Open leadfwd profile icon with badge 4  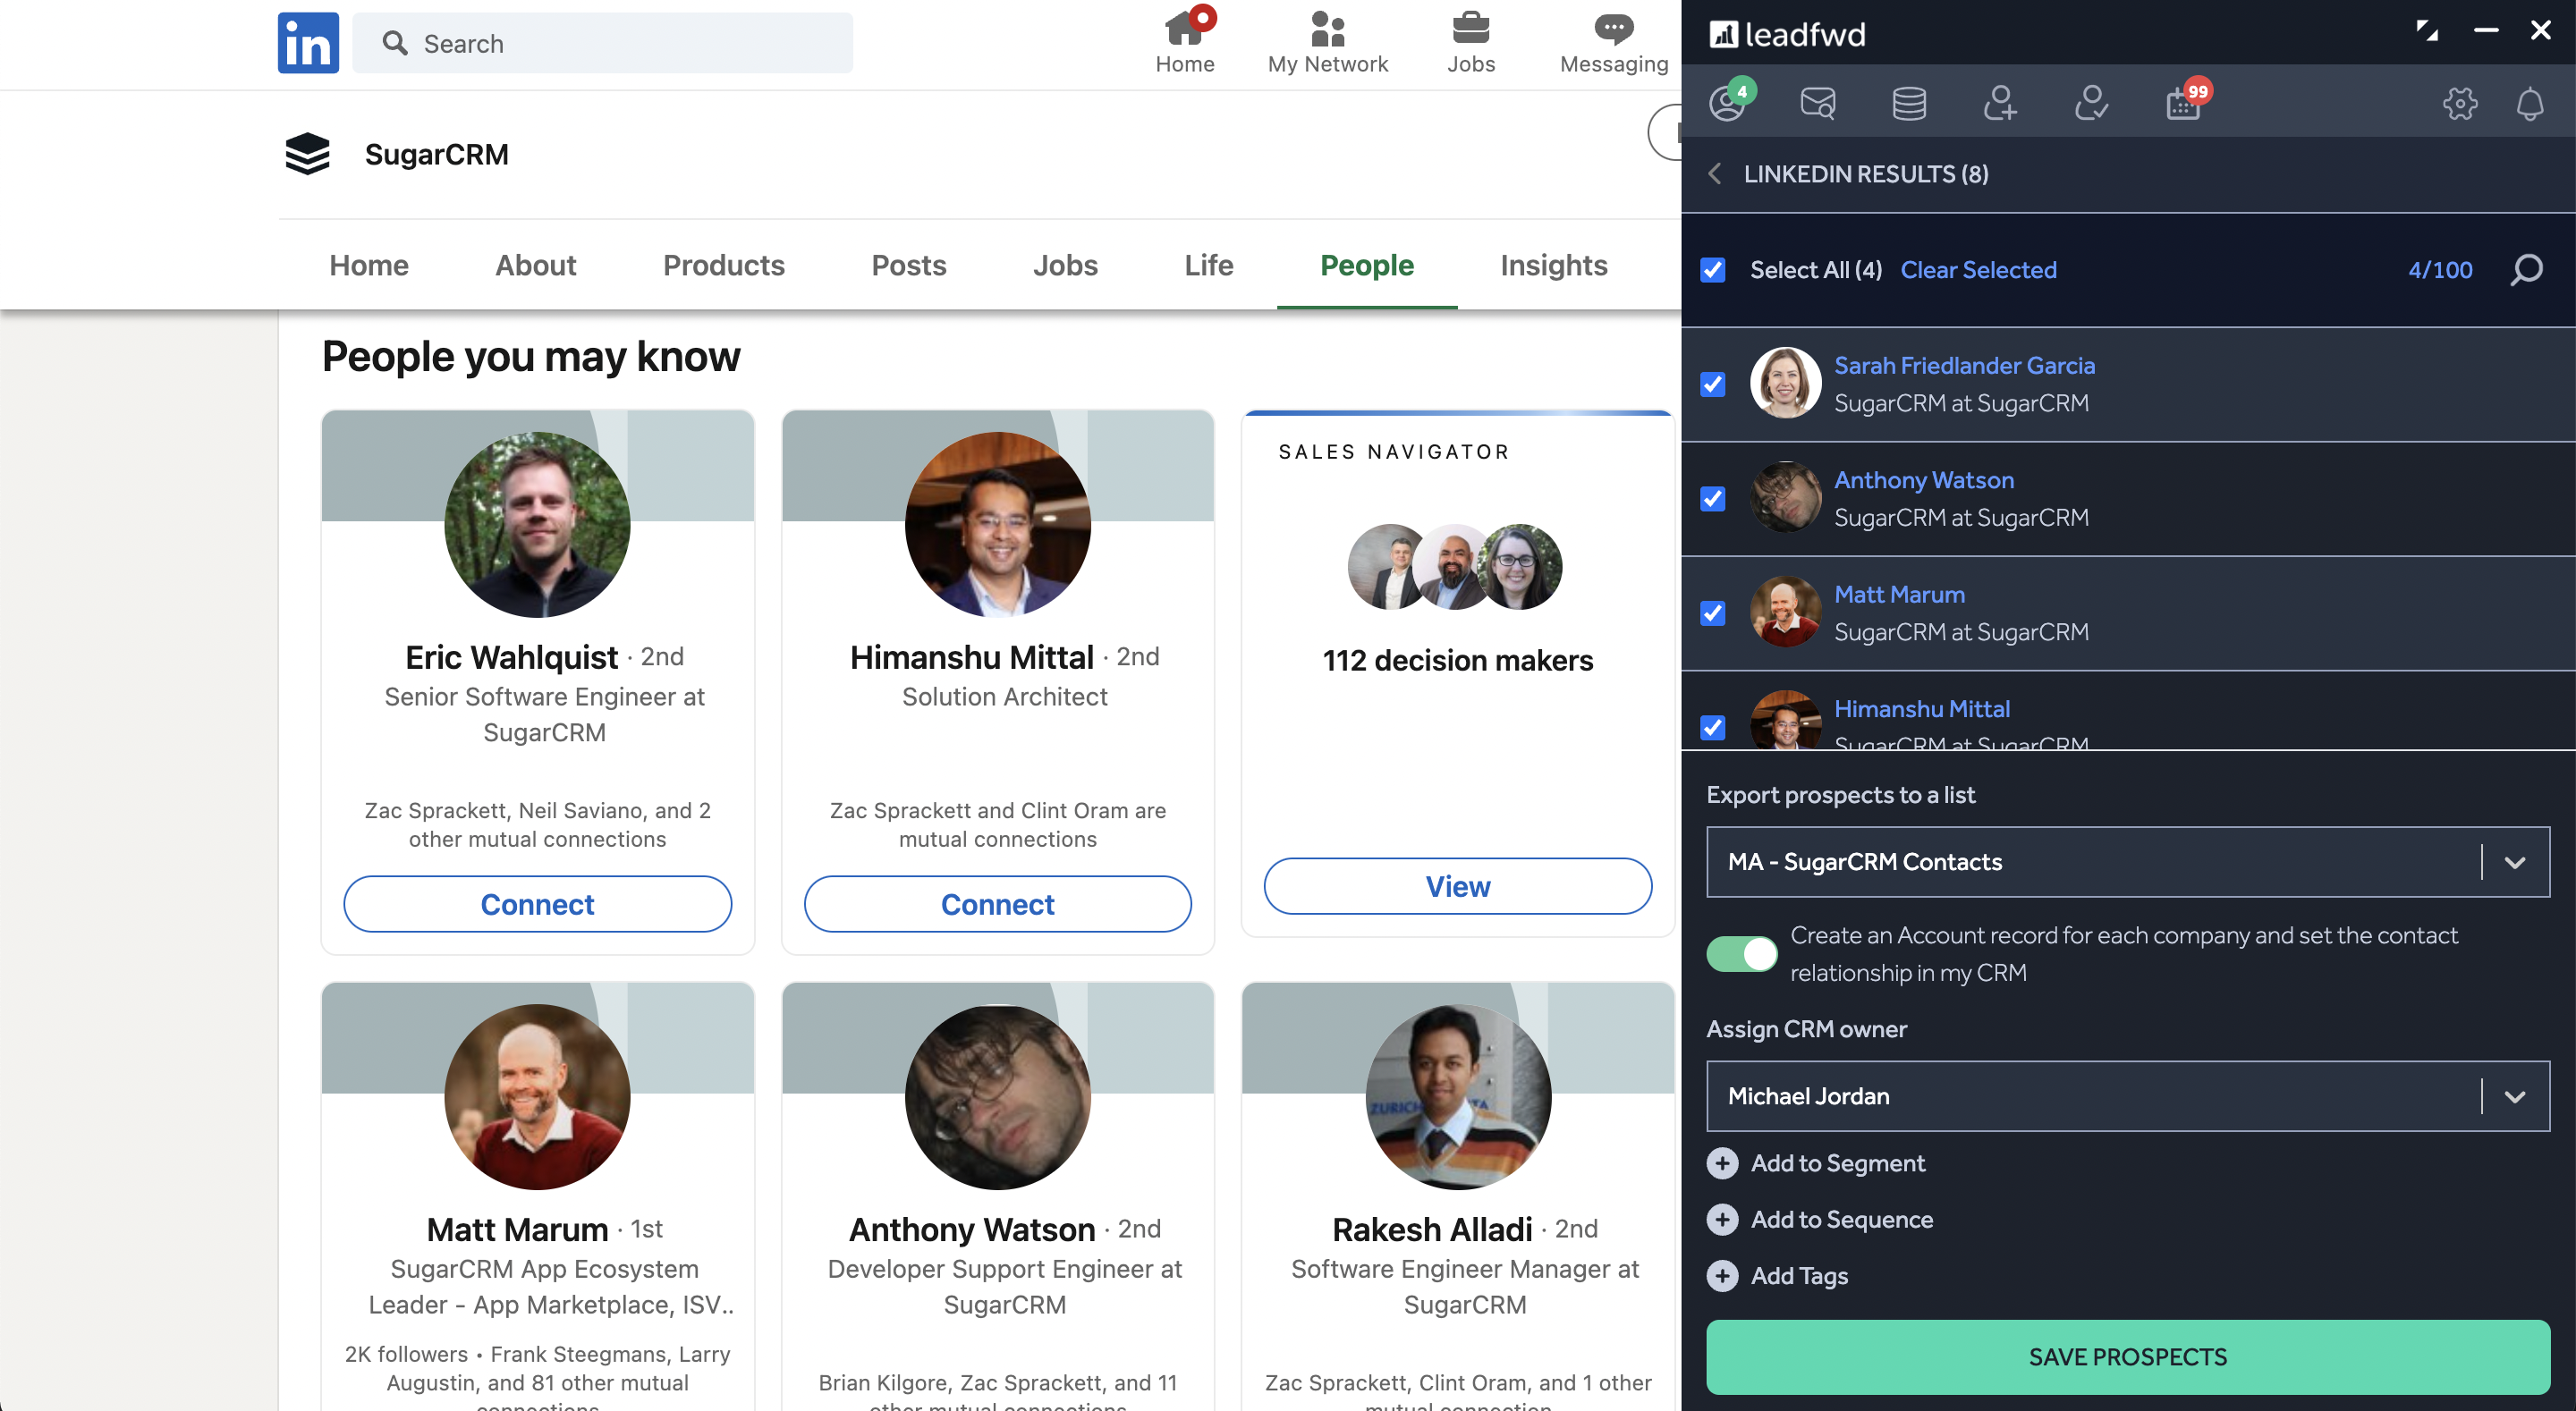click(1729, 102)
